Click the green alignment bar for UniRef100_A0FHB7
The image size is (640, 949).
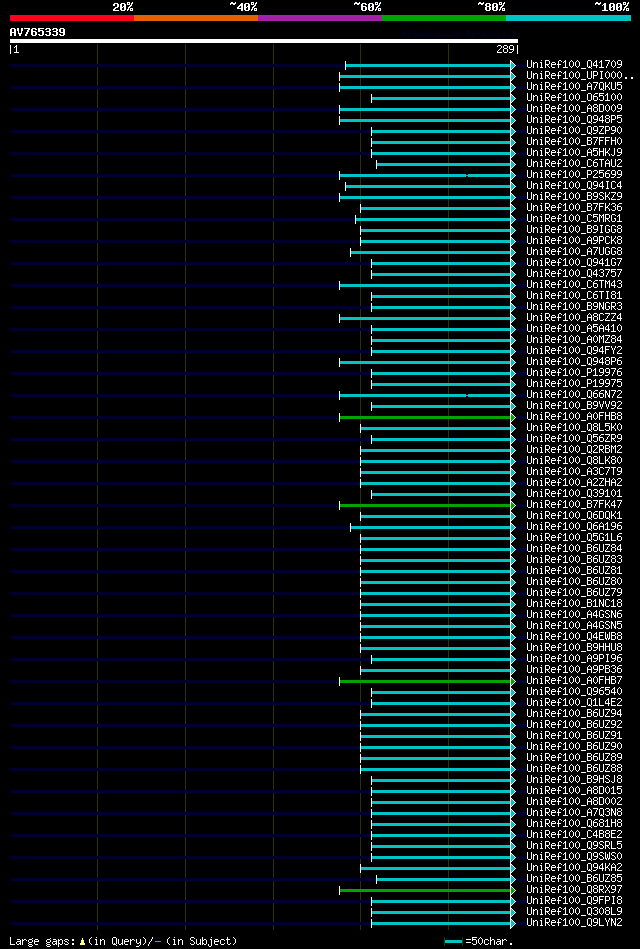[x=427, y=681]
